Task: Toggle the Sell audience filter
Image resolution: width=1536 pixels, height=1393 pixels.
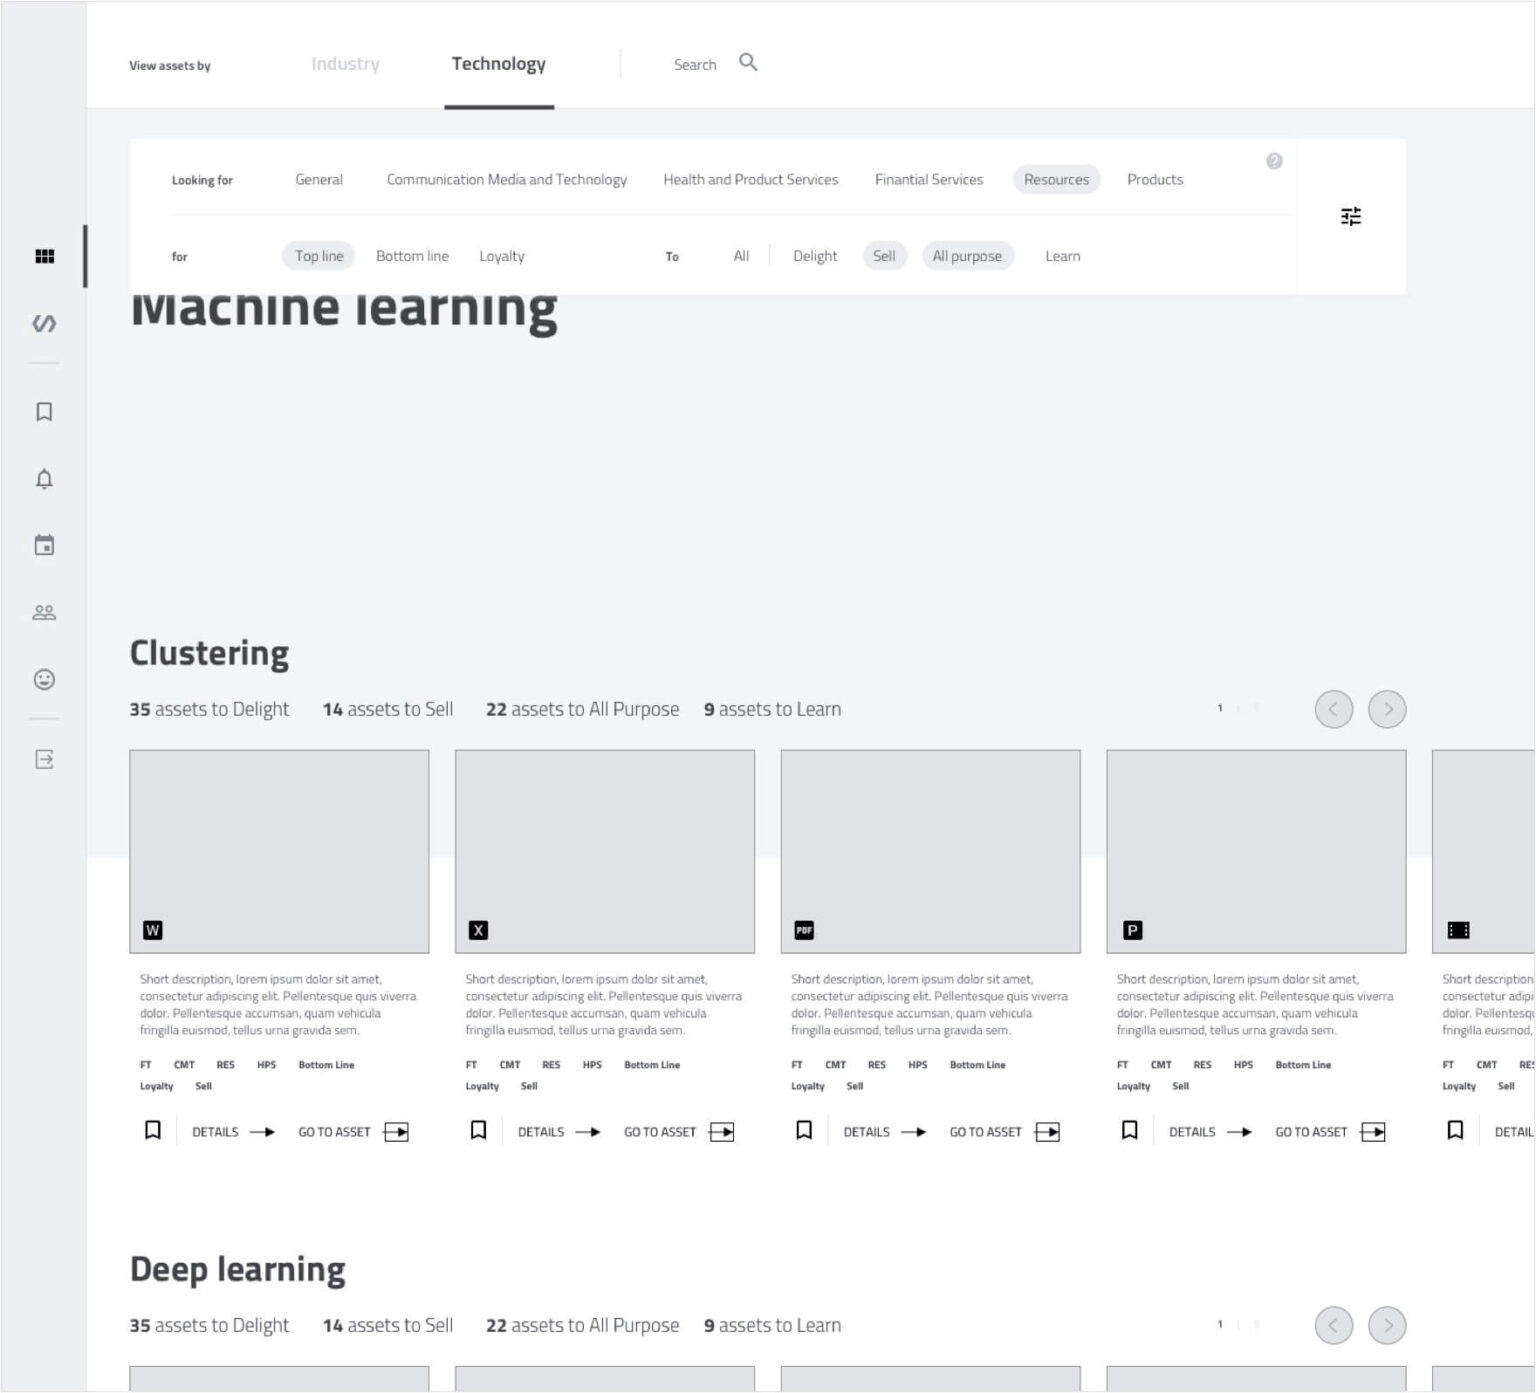Action: (x=884, y=256)
